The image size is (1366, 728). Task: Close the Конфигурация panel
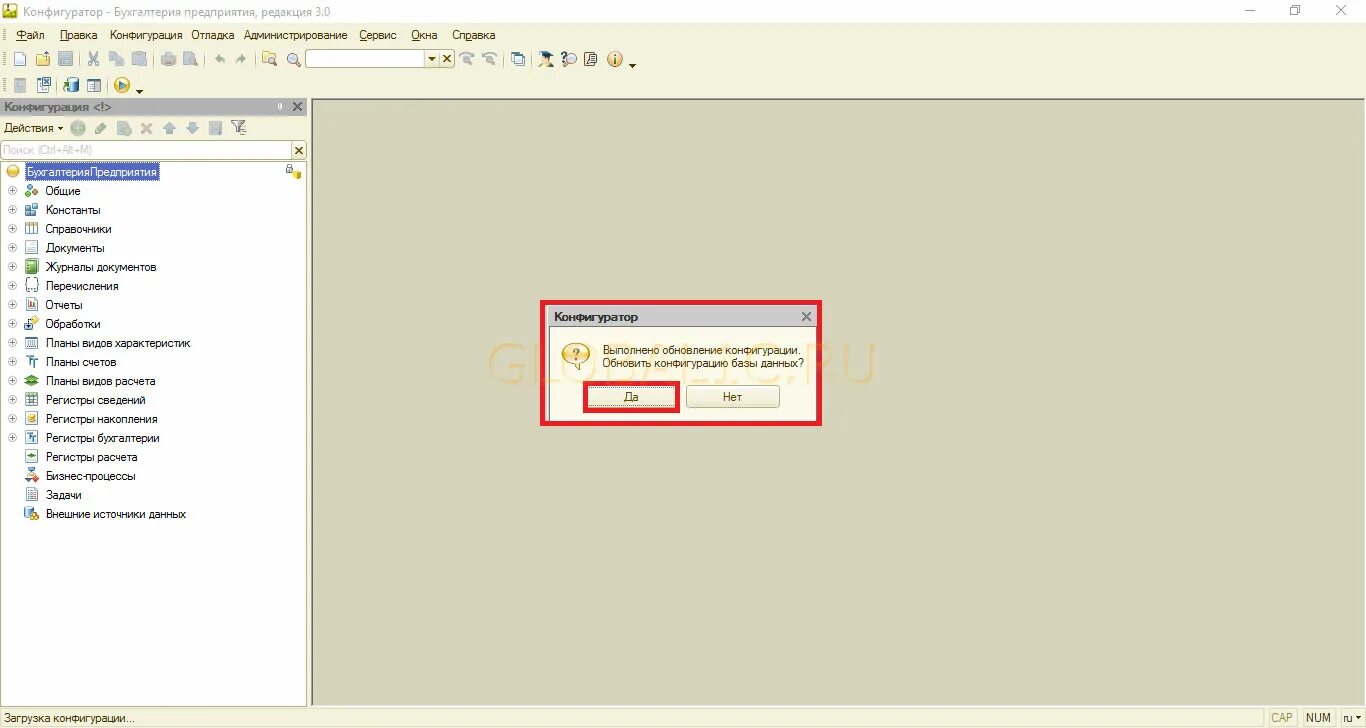click(297, 107)
